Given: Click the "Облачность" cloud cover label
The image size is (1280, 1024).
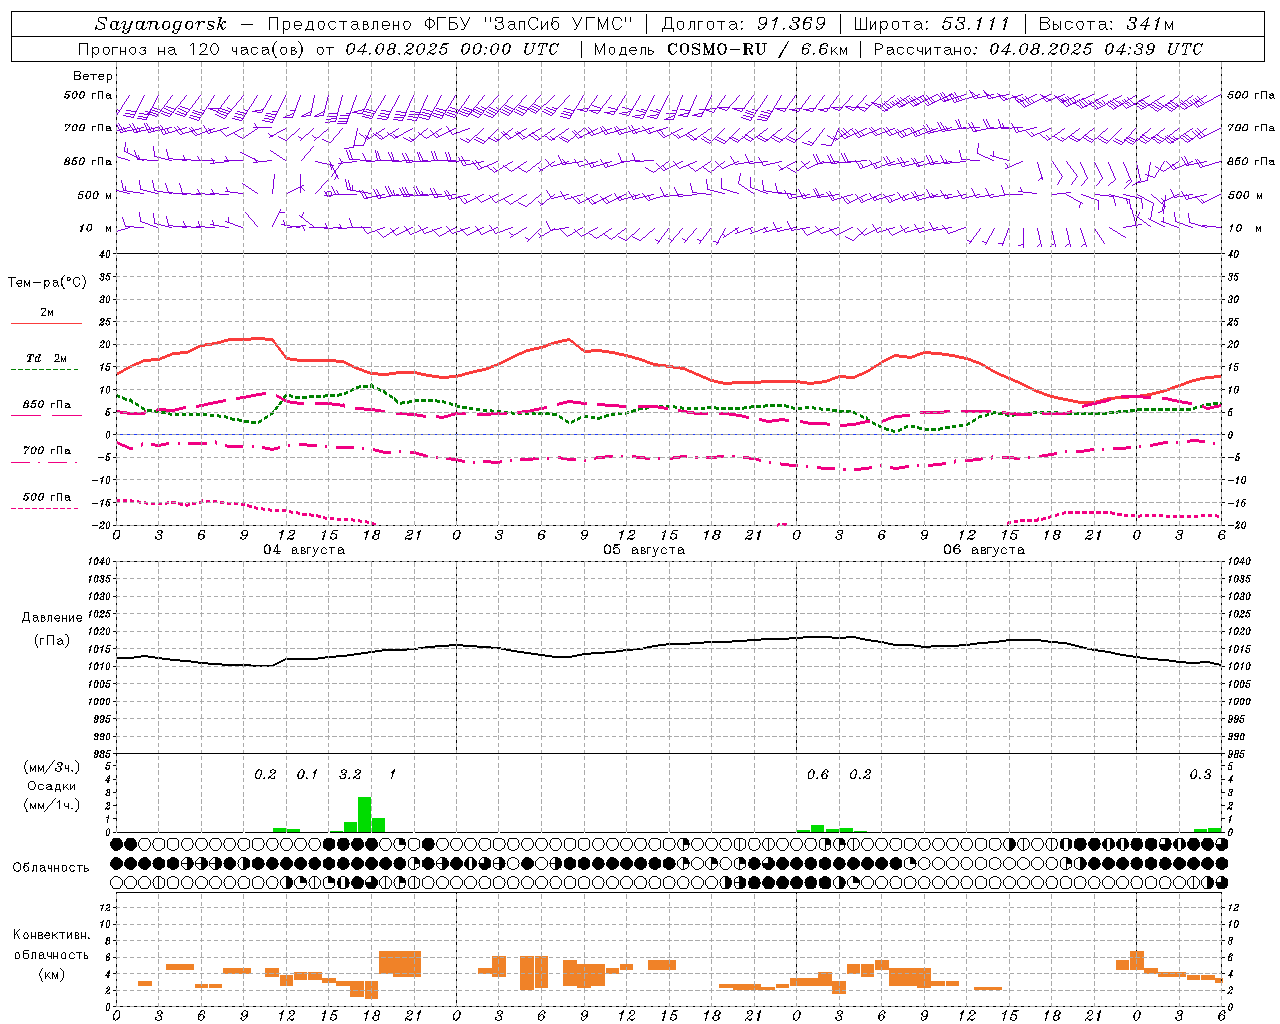Looking at the screenshot, I should (51, 868).
